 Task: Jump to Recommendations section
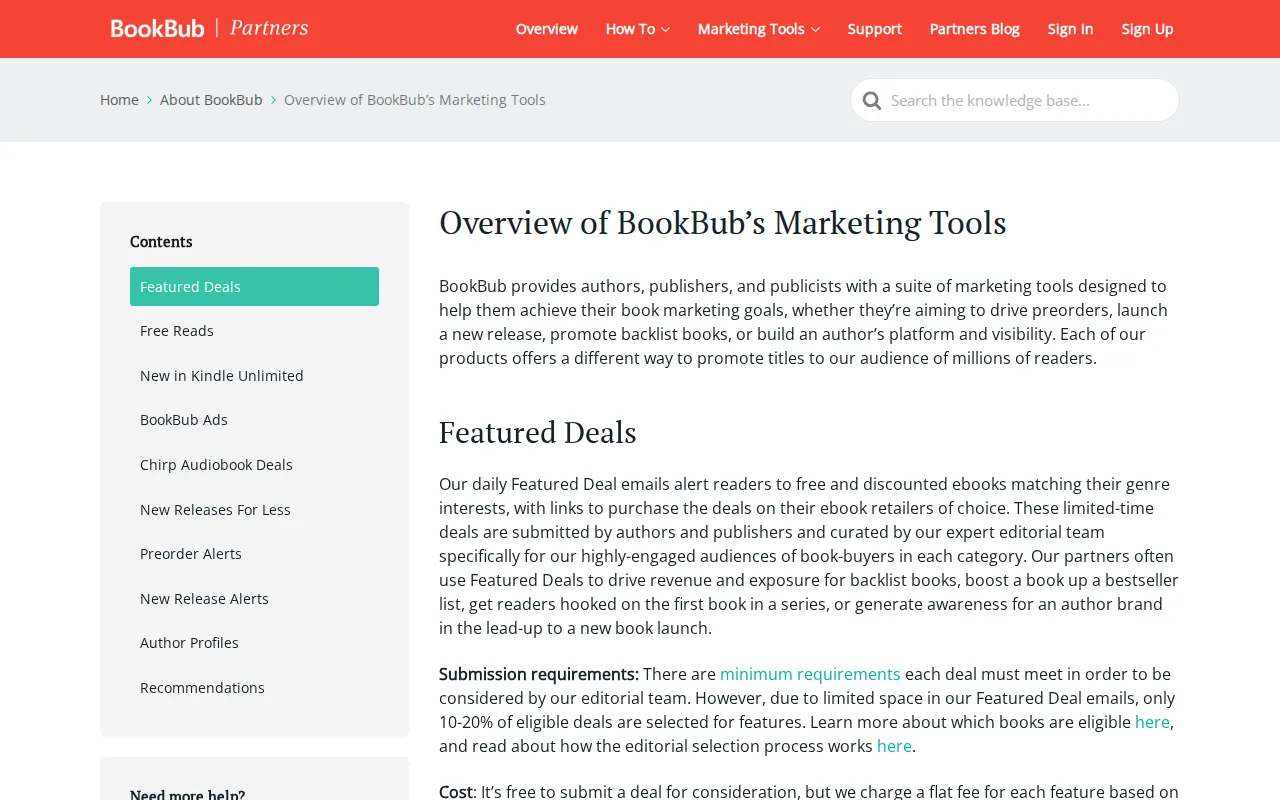coord(254,688)
